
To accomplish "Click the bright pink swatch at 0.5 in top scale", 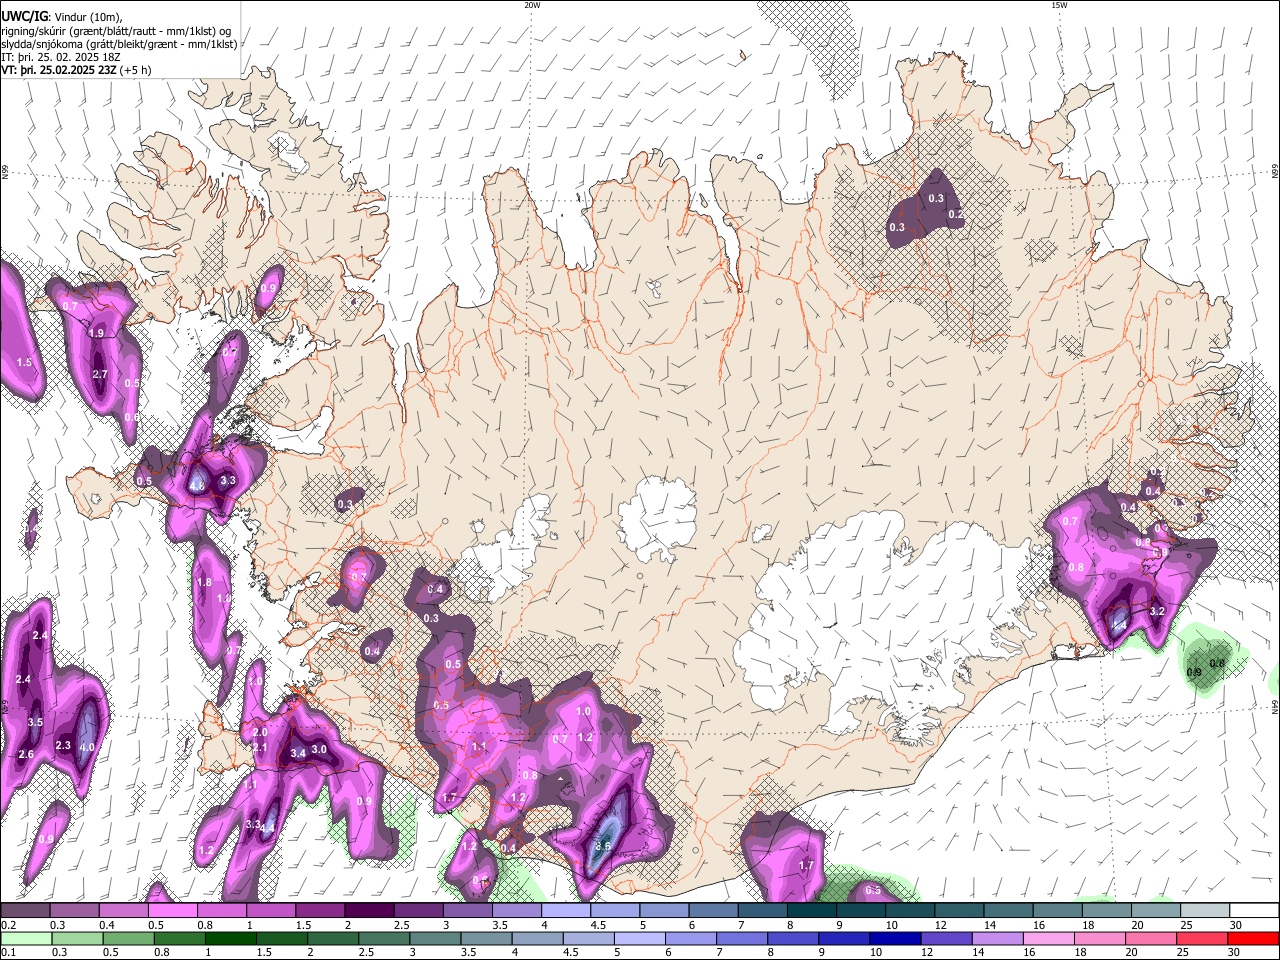I will pos(172,910).
